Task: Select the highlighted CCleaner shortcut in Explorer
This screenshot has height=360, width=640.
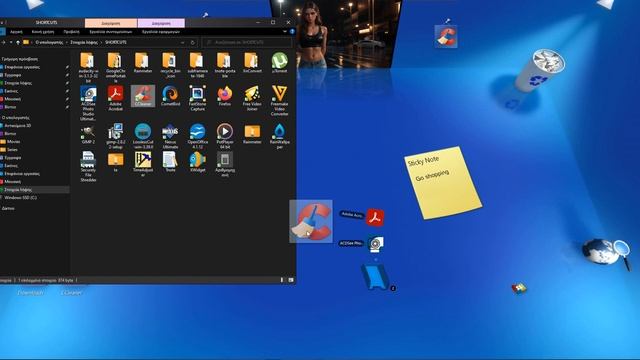Action: point(143,96)
